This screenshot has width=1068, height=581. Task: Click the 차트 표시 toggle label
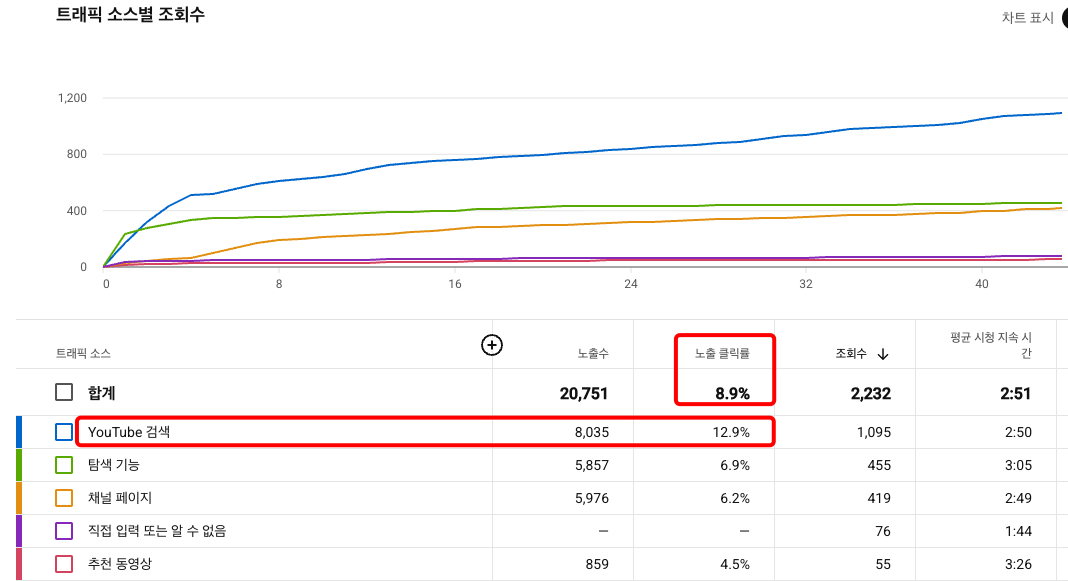click(x=1027, y=18)
